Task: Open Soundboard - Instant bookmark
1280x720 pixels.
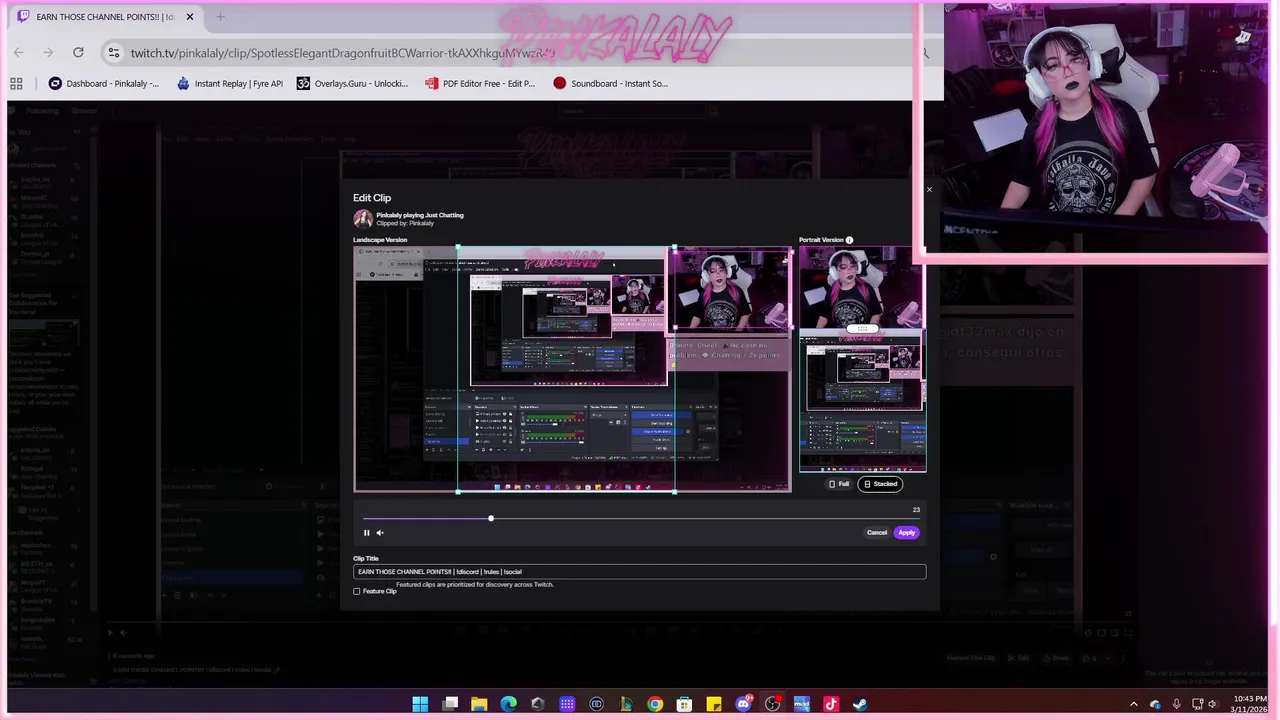Action: click(x=609, y=83)
